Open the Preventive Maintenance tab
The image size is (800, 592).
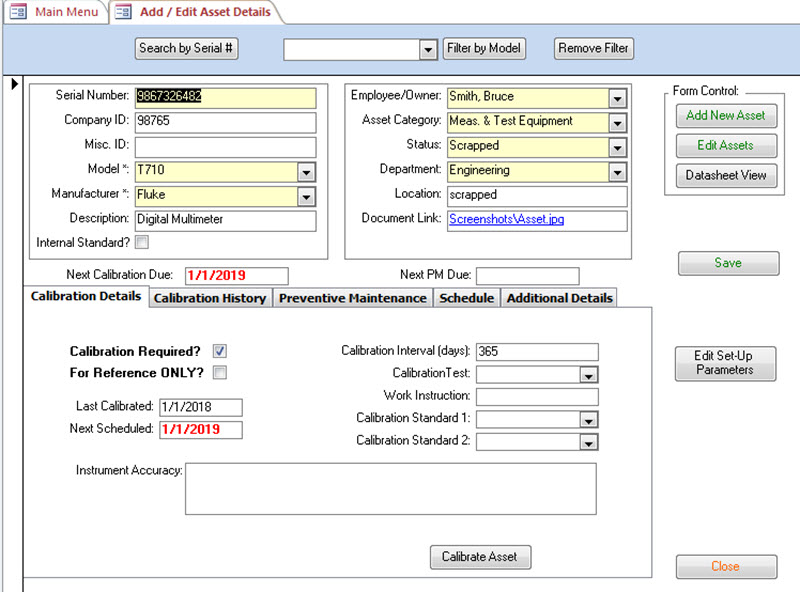click(x=353, y=298)
